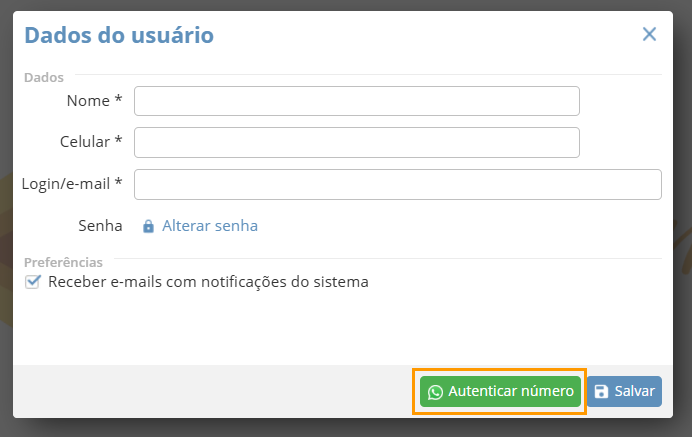Click the Preferências section header
Viewport: 692px width, 437px height.
pyautogui.click(x=63, y=262)
